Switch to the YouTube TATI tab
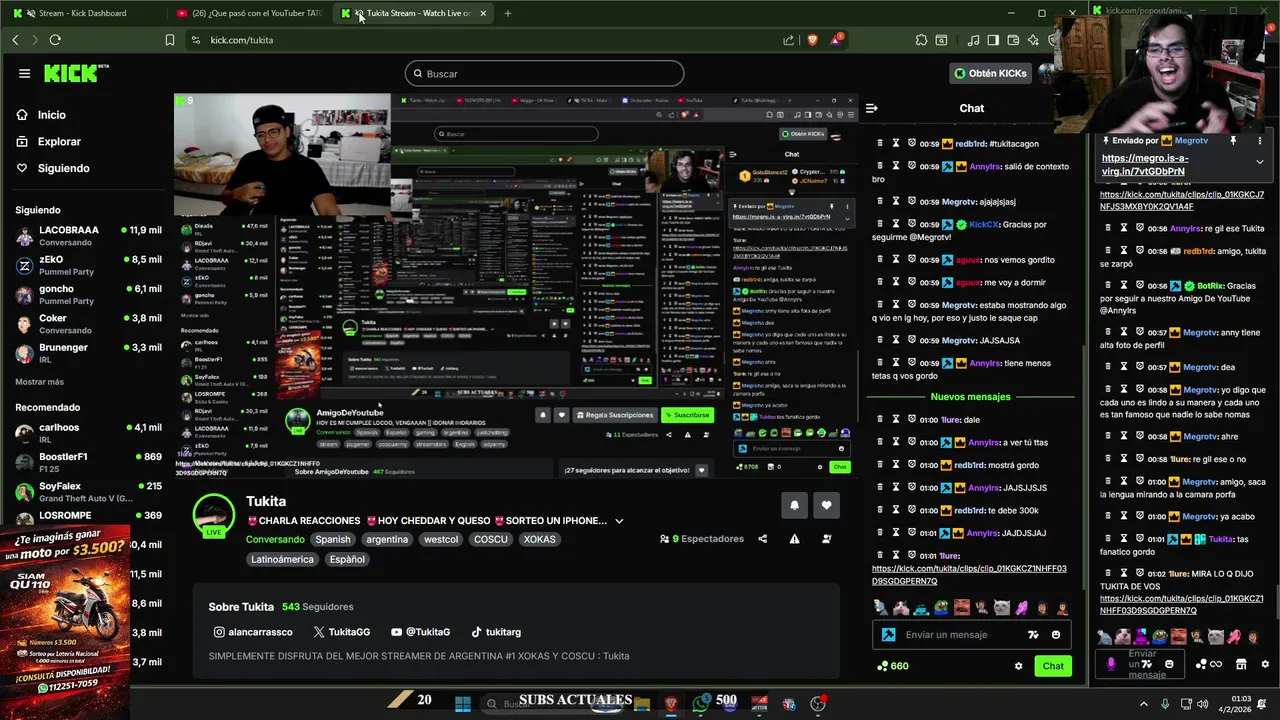Viewport: 1280px width, 720px height. pyautogui.click(x=250, y=13)
